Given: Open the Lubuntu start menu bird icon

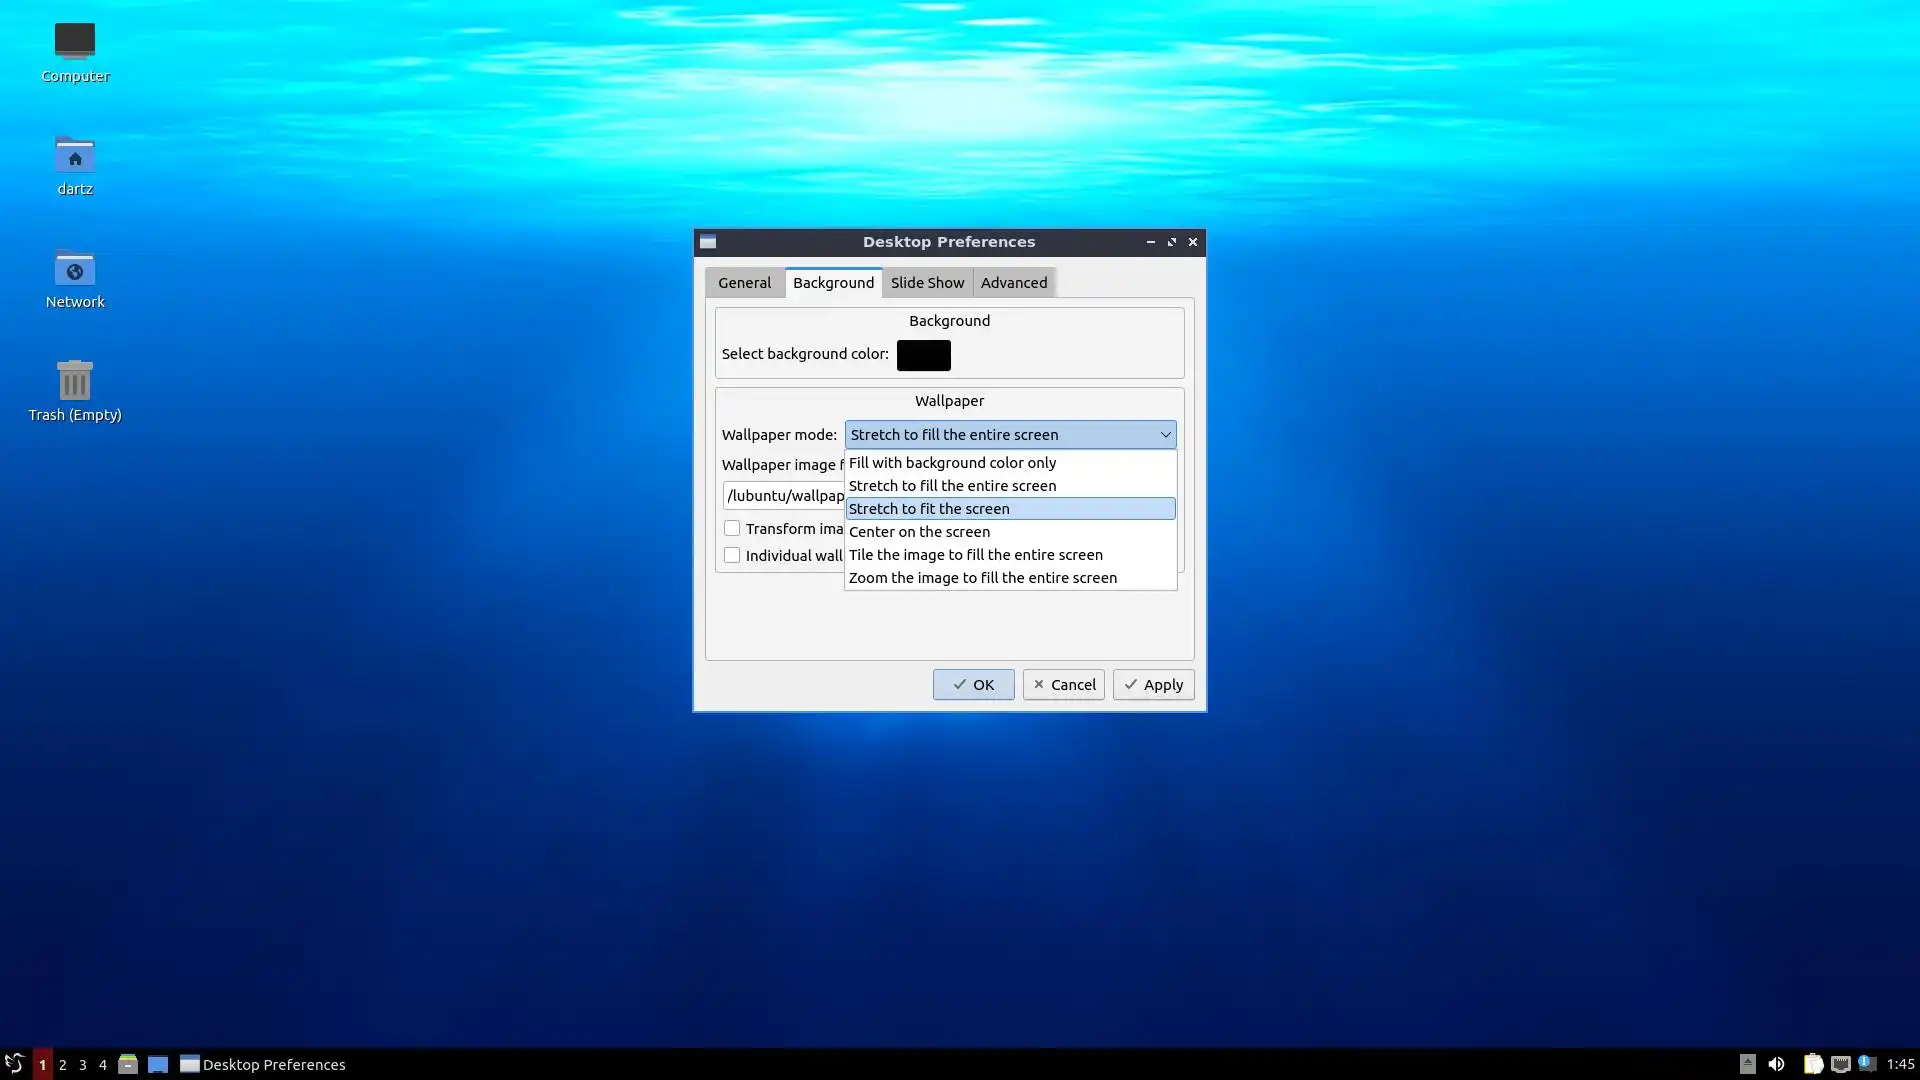Looking at the screenshot, I should tap(14, 1064).
